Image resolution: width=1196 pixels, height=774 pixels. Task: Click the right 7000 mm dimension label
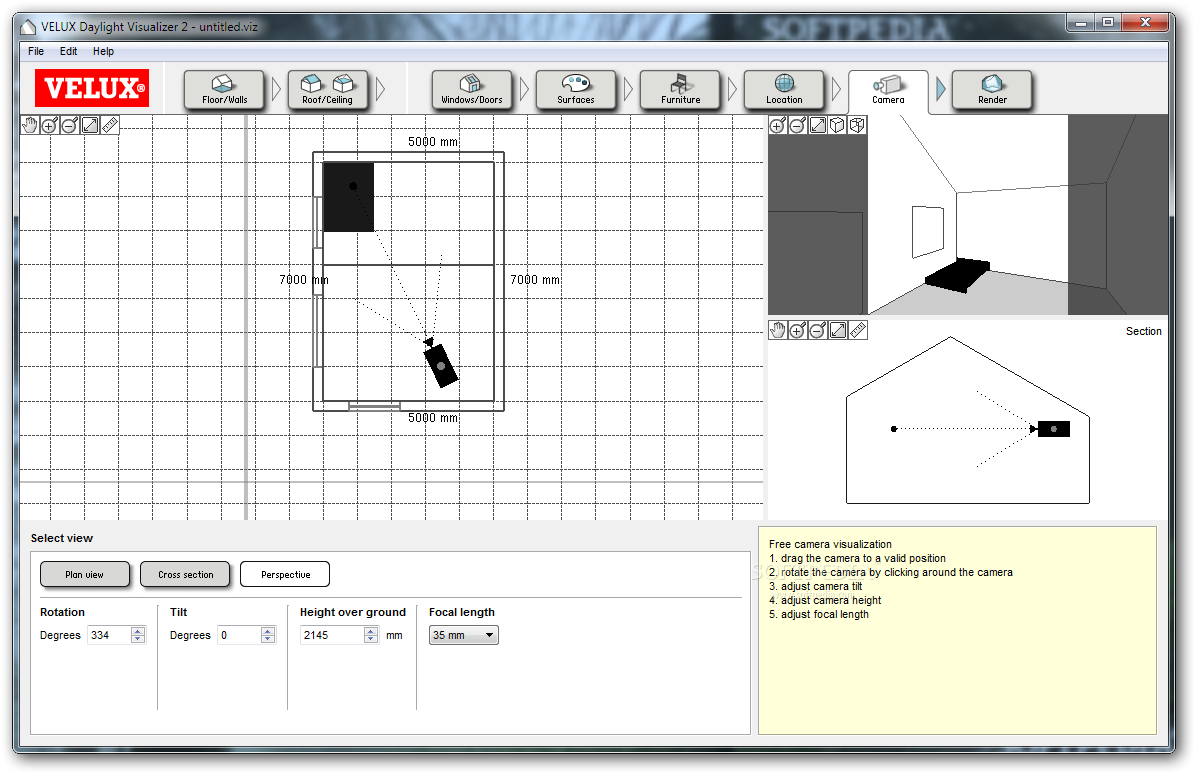[x=535, y=280]
